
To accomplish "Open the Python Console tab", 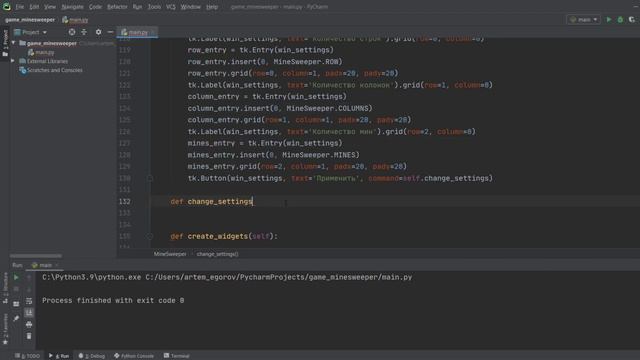I will point(134,356).
